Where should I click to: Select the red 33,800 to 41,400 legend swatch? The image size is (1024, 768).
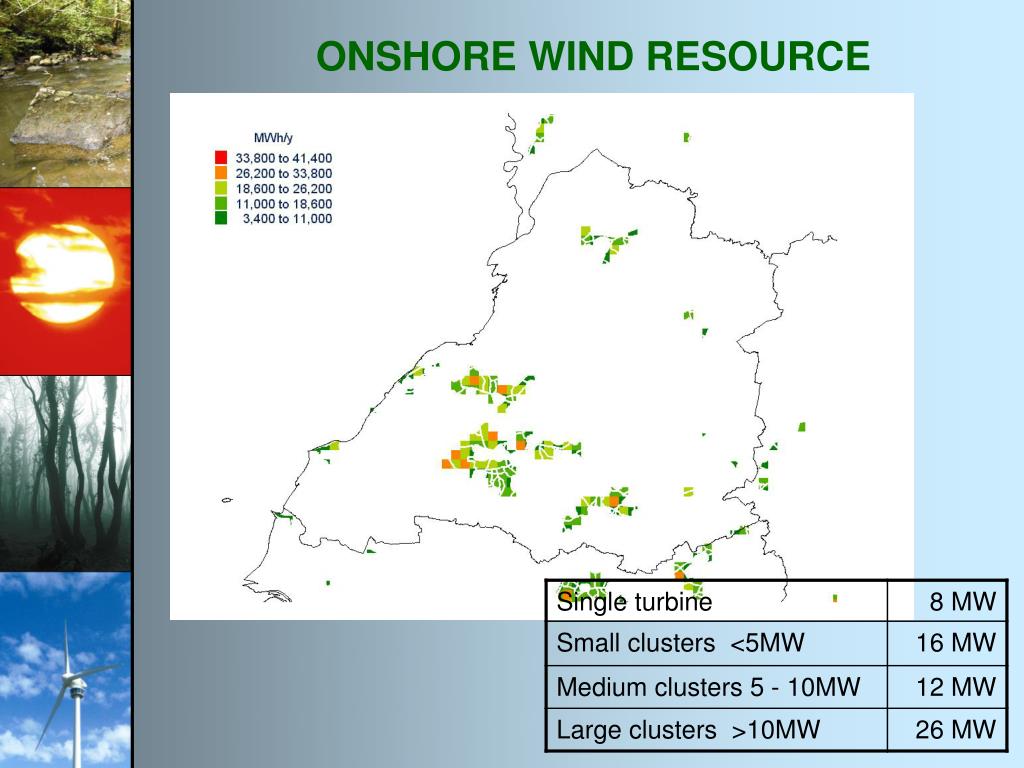tap(221, 157)
